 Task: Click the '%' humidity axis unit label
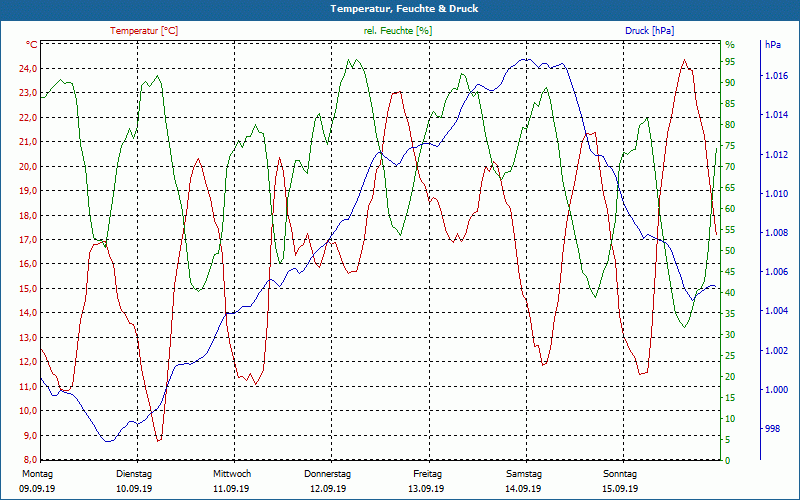point(730,45)
